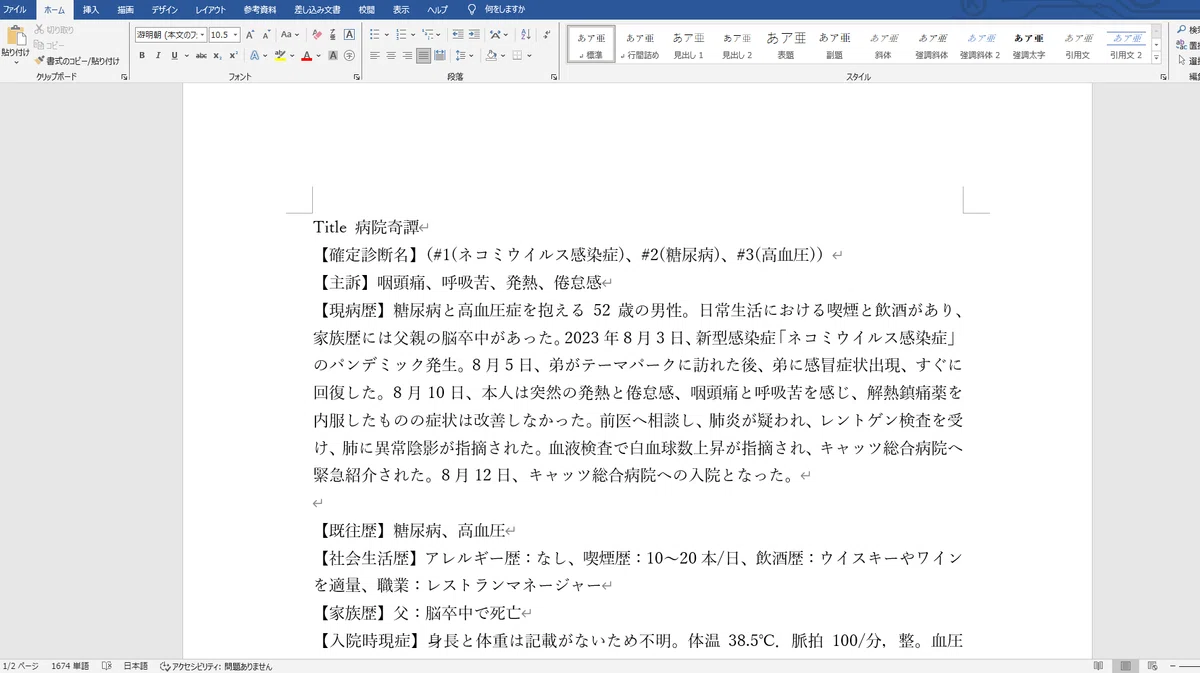Click the accessibility status (アクセシビリティ) in status bar

click(x=216, y=666)
